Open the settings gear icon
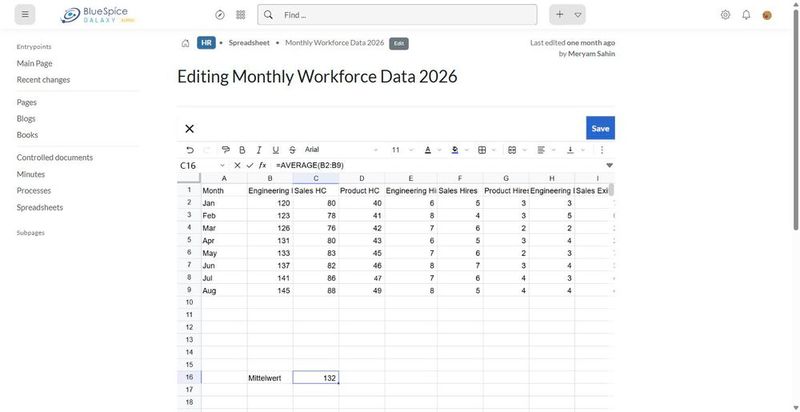 click(x=725, y=15)
